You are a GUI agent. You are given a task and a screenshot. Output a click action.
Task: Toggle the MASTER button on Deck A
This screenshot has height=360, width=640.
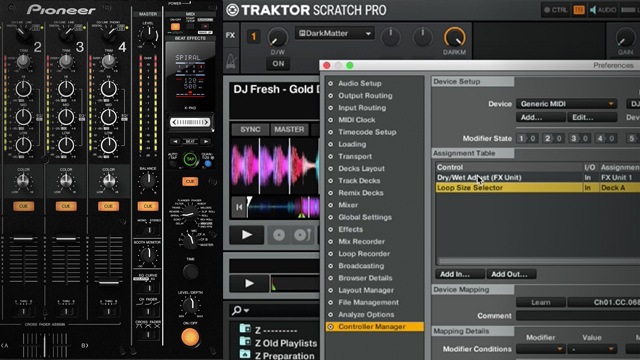289,129
